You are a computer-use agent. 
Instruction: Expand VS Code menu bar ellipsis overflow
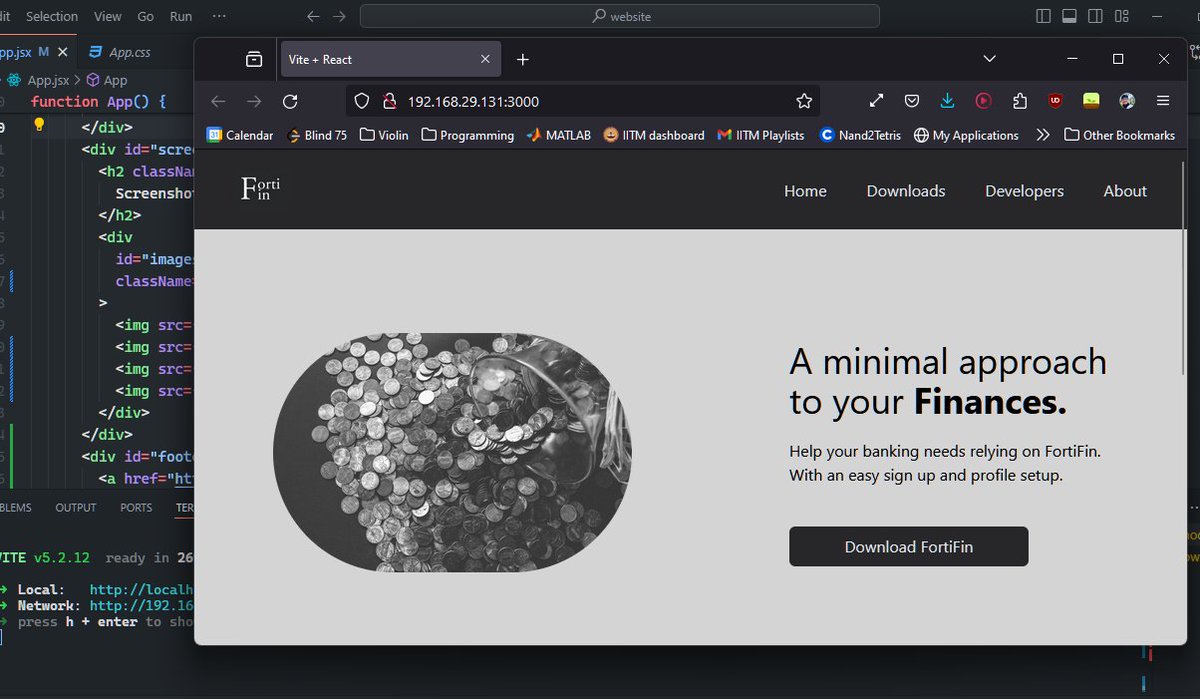pos(219,16)
